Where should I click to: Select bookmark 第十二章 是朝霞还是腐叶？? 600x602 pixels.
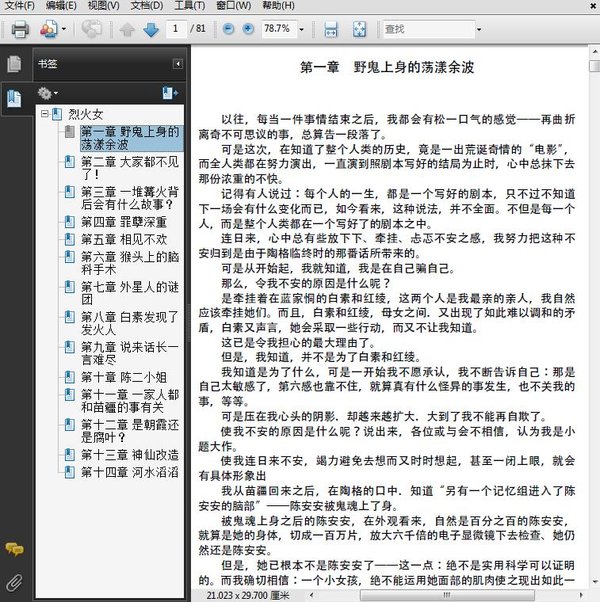pos(130,431)
